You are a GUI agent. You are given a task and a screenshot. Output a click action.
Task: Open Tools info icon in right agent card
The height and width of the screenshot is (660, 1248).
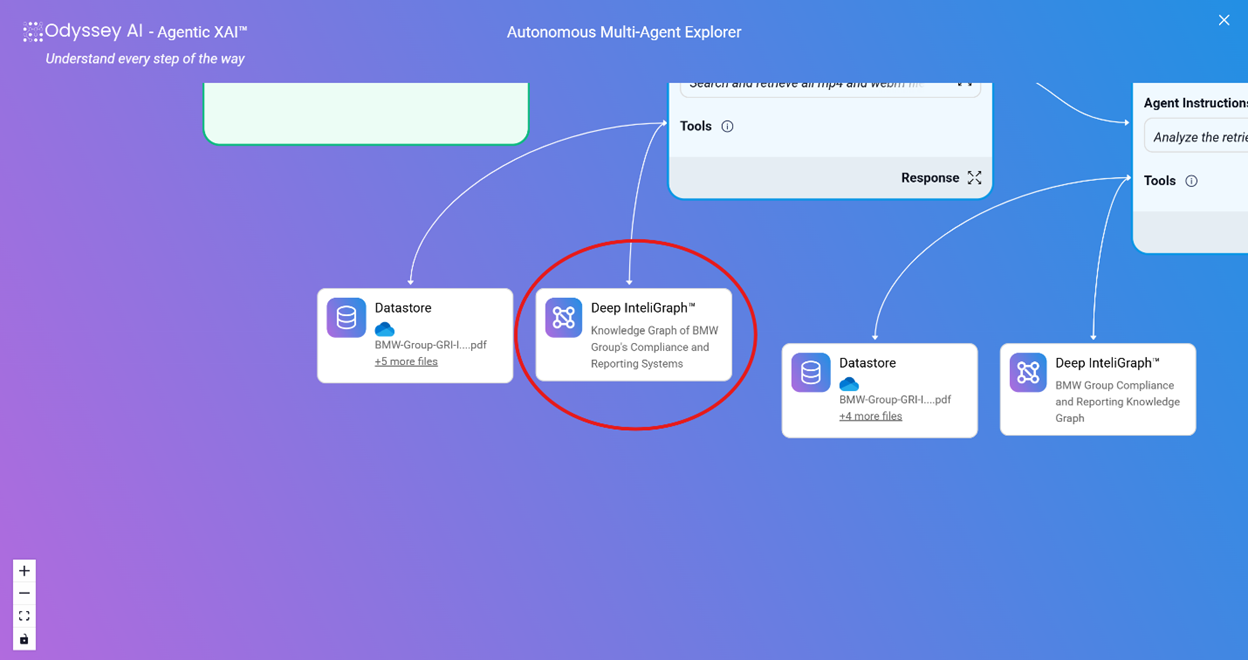[1191, 181]
